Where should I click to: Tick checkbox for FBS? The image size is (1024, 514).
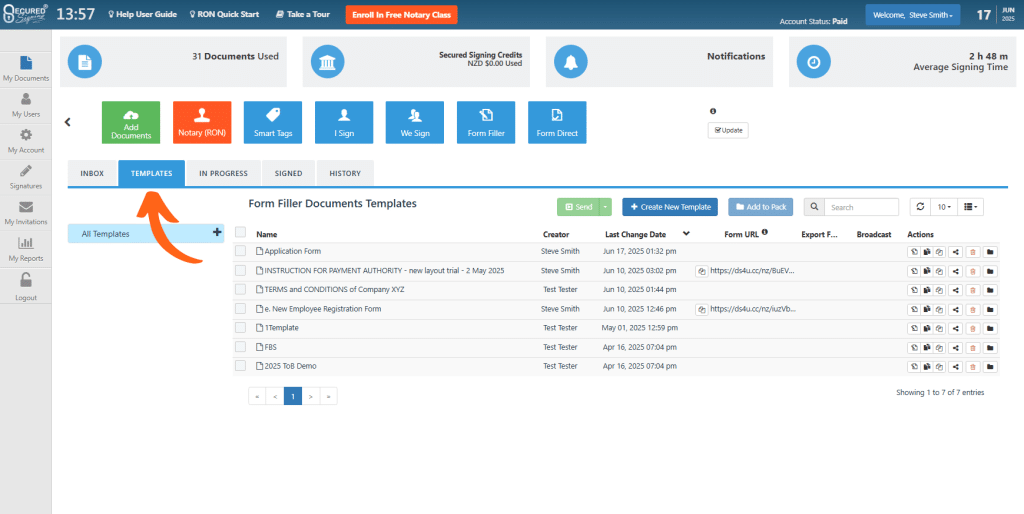(240, 347)
